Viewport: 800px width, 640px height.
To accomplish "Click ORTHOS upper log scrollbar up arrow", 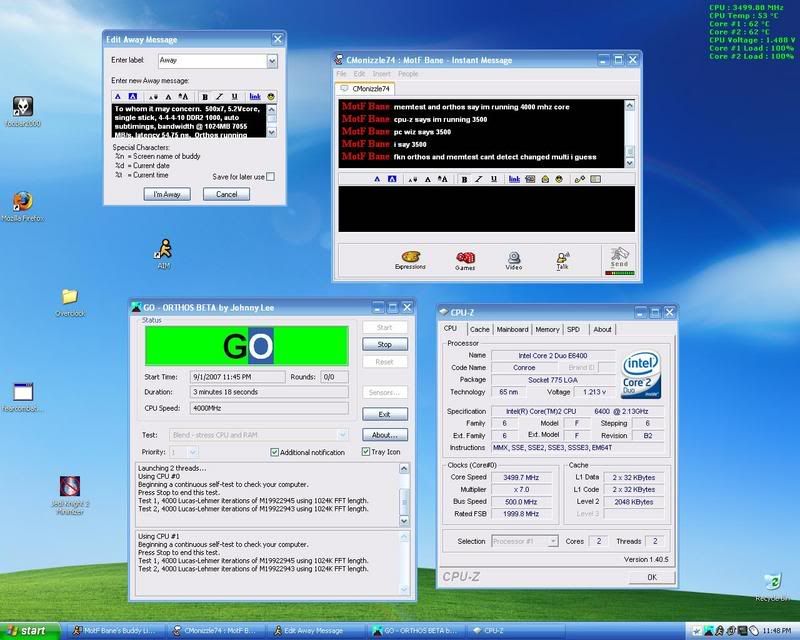I will 404,469.
